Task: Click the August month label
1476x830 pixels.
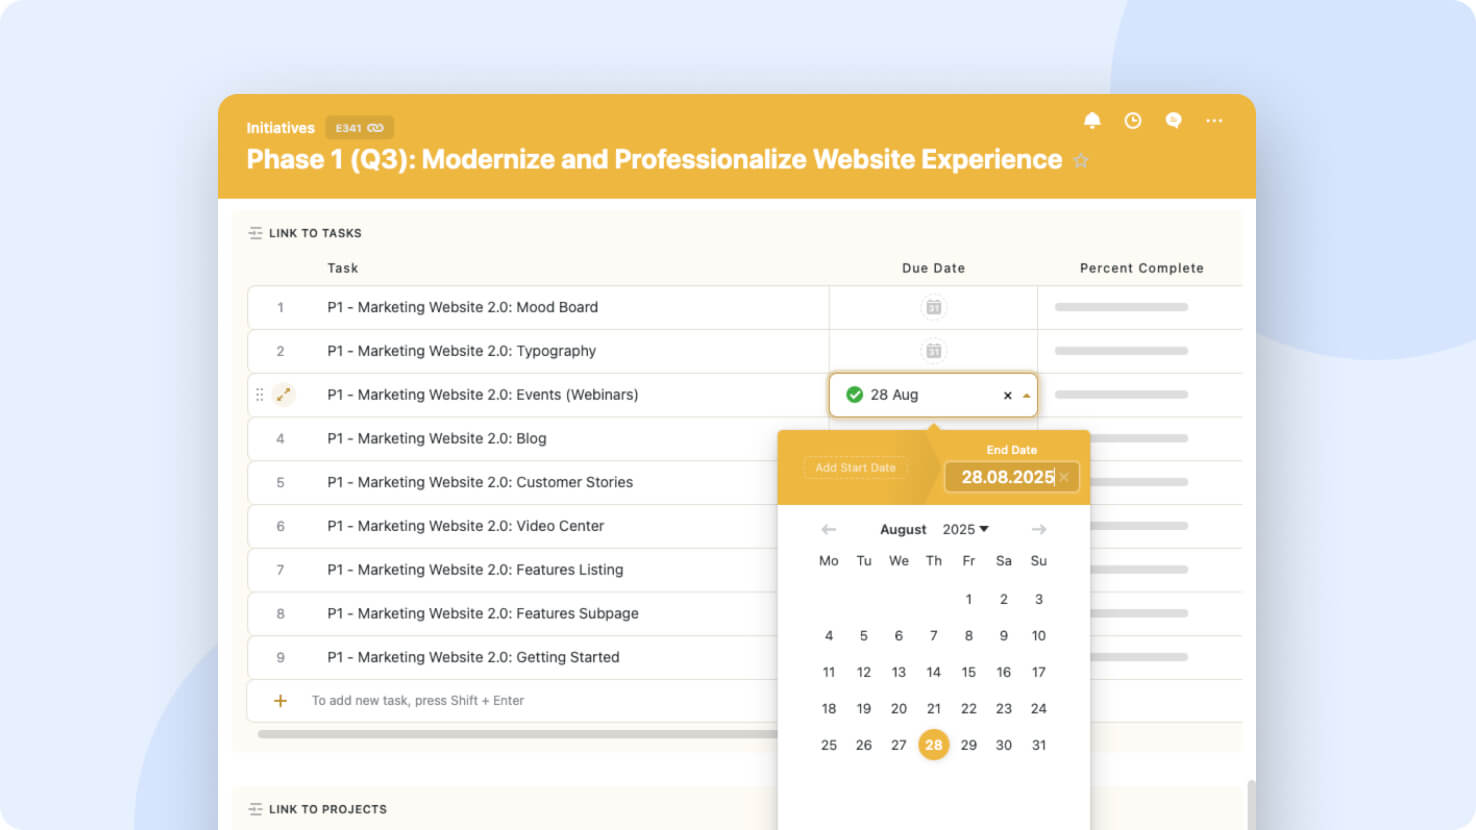Action: 903,529
